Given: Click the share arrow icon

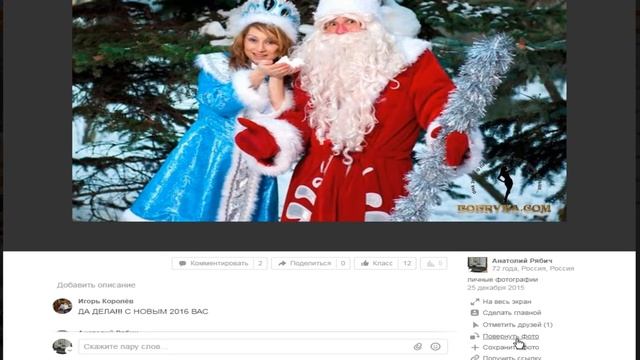Looking at the screenshot, I should pos(282,263).
